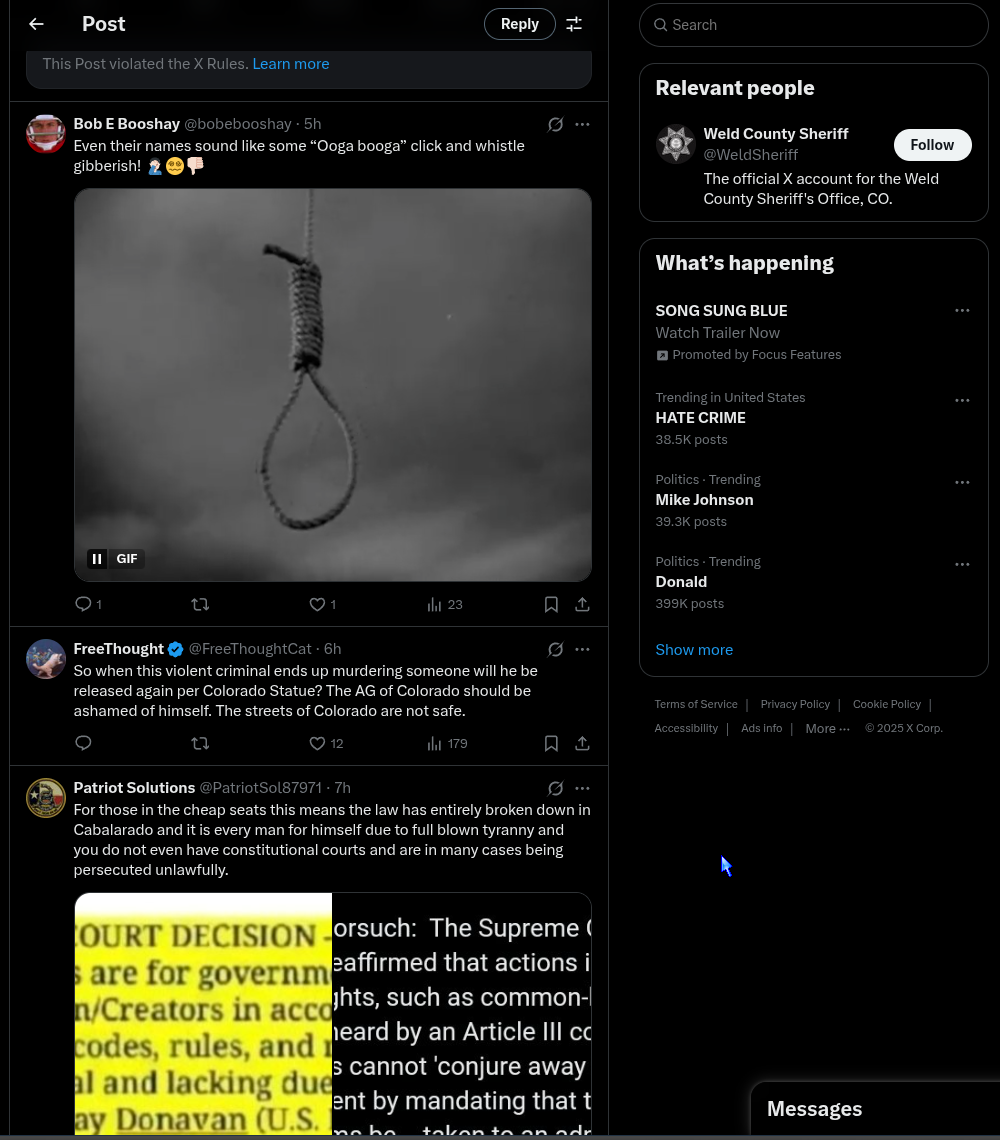Like Bob E Booshay's post
Viewport: 1000px width, 1140px height.
pyautogui.click(x=318, y=604)
